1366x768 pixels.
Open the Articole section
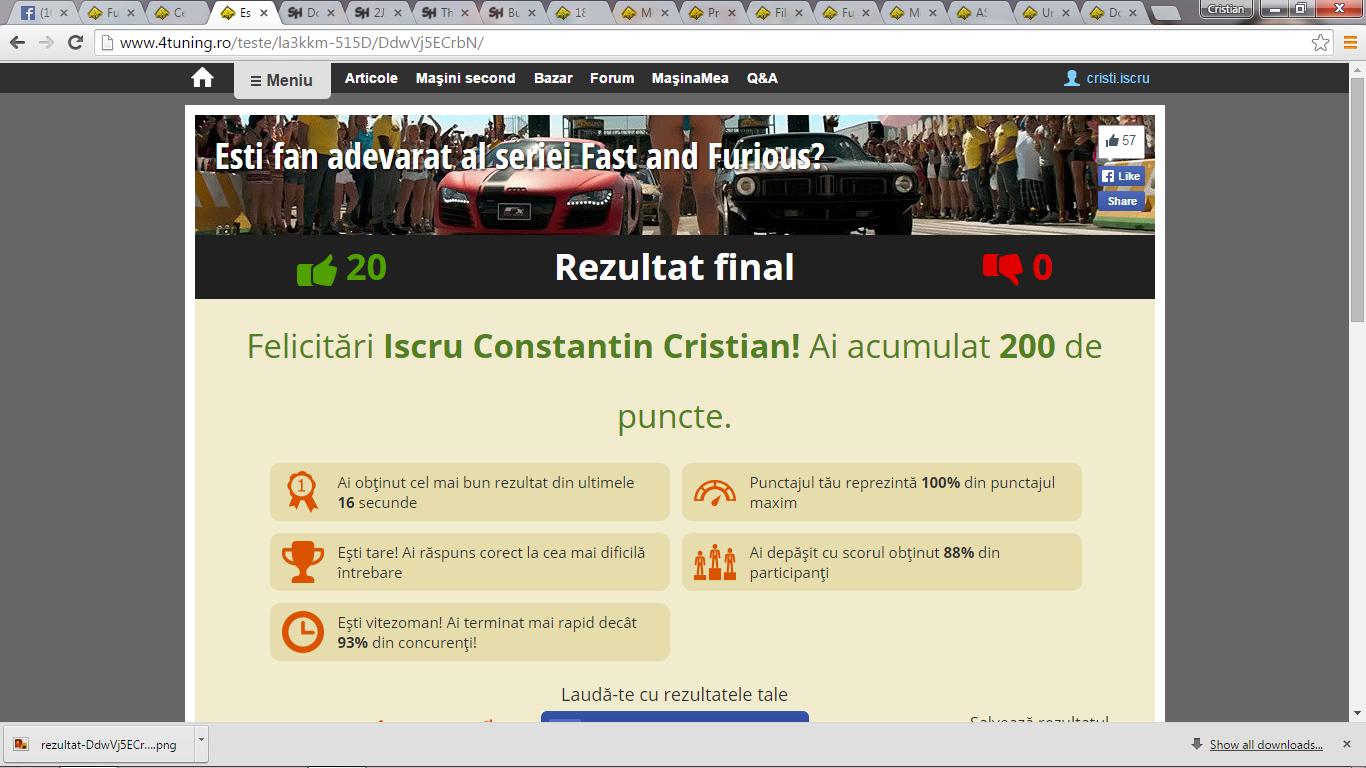(x=371, y=78)
